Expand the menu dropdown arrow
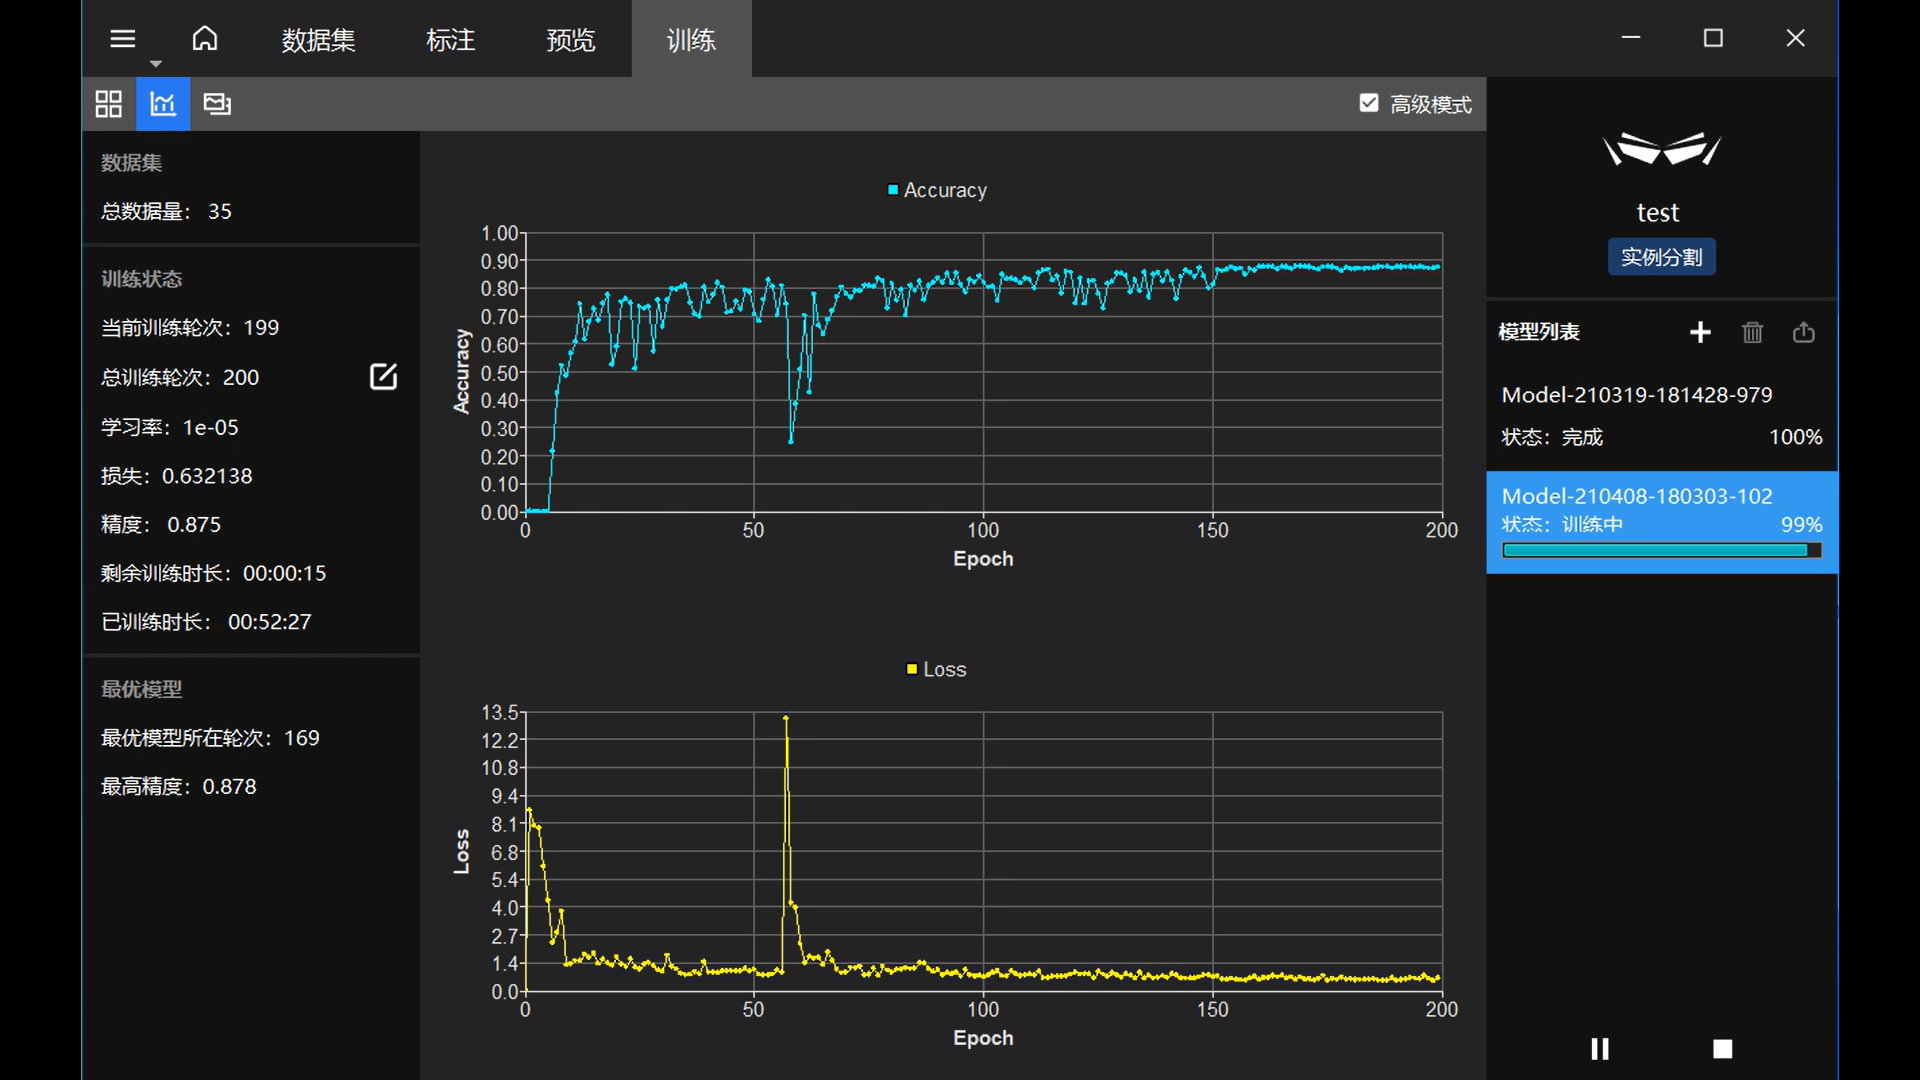1920x1080 pixels. [x=155, y=63]
